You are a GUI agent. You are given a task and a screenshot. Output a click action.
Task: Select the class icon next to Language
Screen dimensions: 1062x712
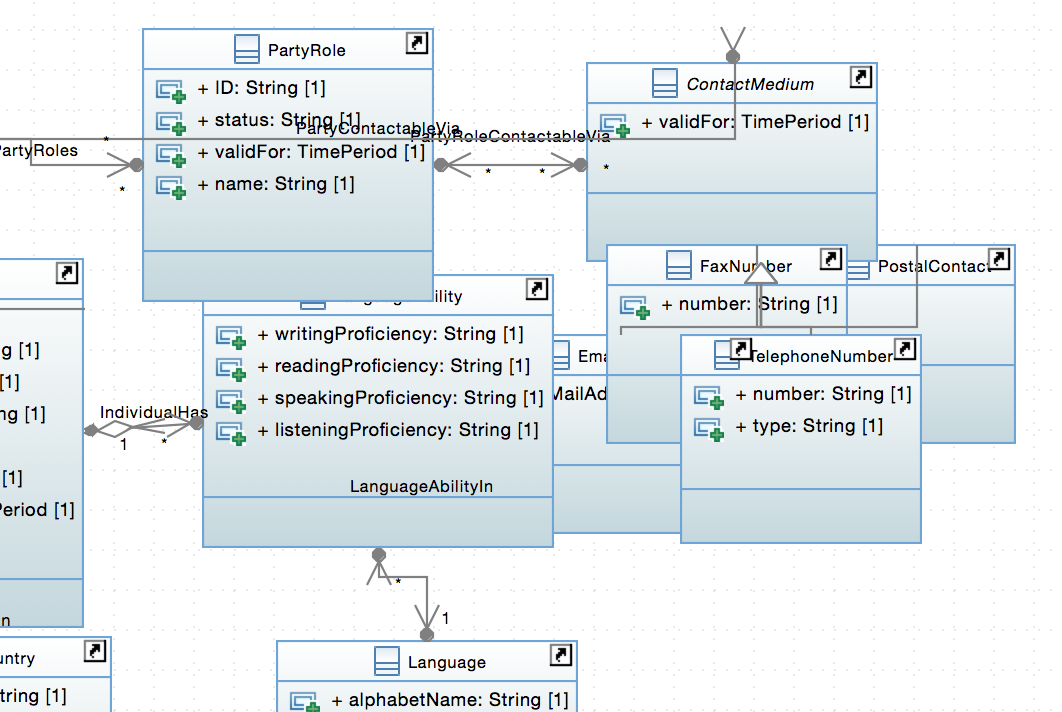pyautogui.click(x=386, y=662)
